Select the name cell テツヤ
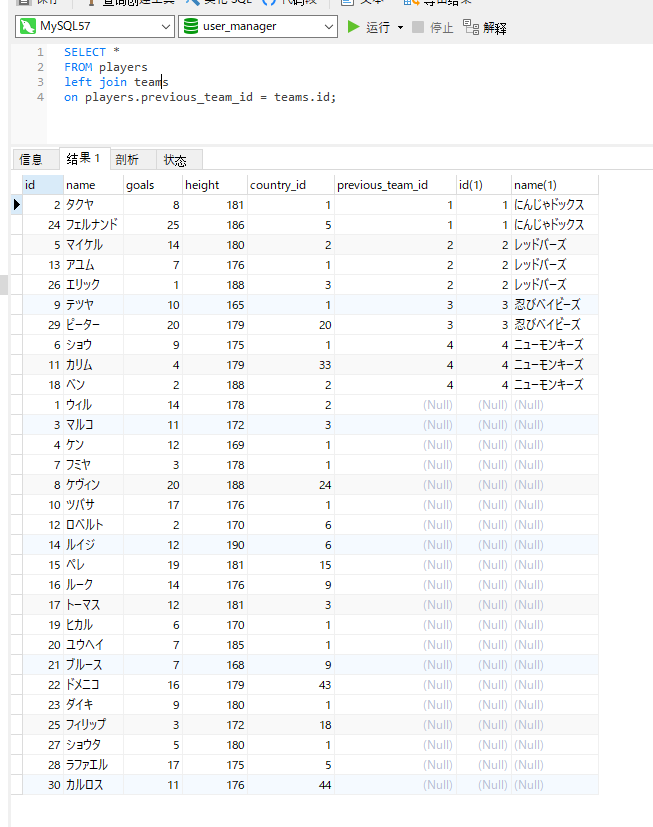653x827 pixels. 93,305
